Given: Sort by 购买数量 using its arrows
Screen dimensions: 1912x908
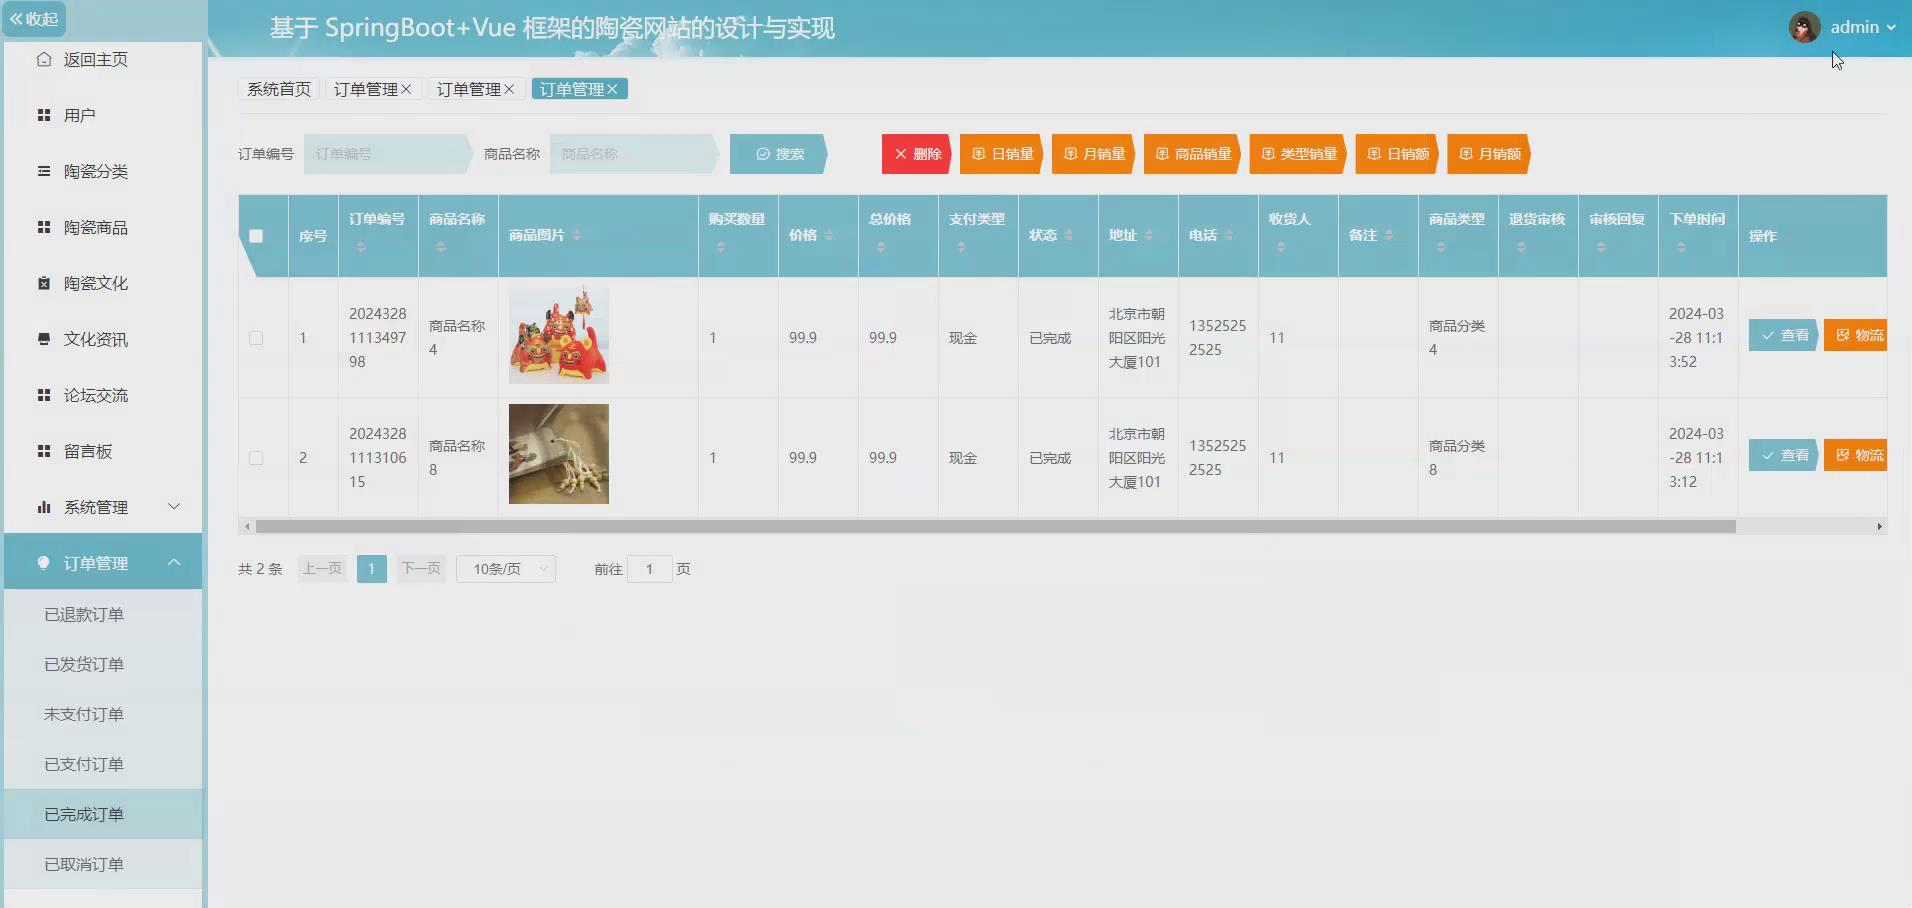Looking at the screenshot, I should coord(721,247).
